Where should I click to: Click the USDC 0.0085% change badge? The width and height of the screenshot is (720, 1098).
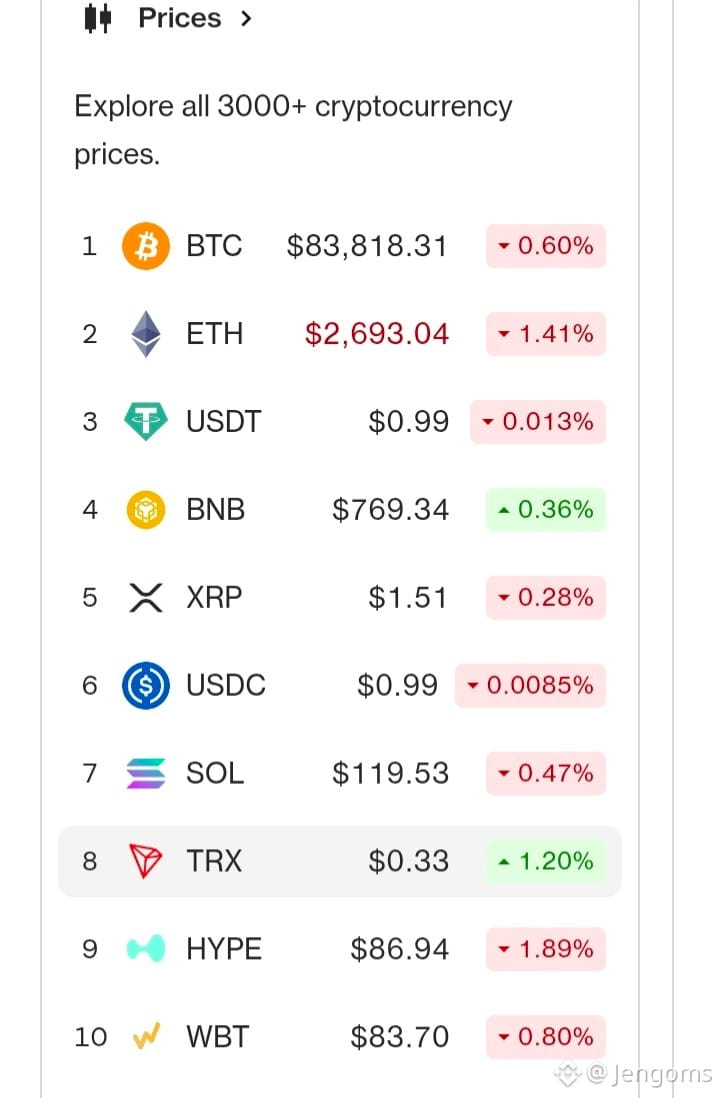point(530,686)
